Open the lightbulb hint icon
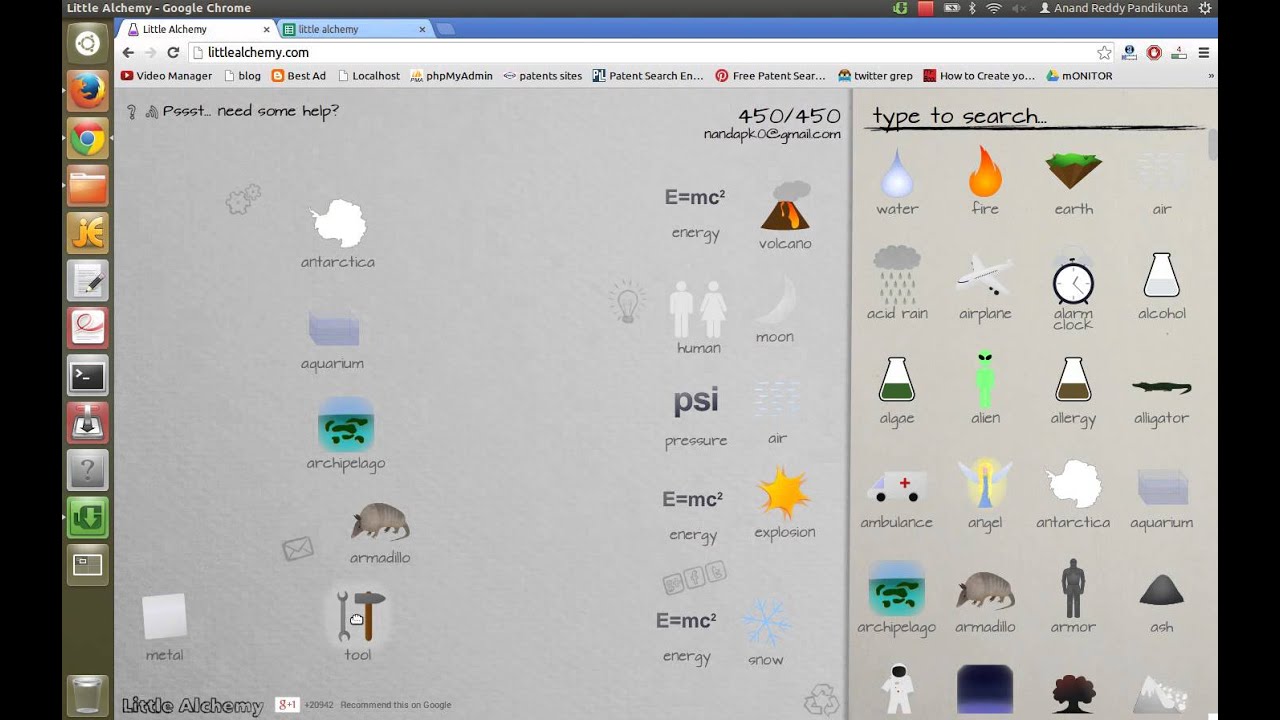 [627, 301]
